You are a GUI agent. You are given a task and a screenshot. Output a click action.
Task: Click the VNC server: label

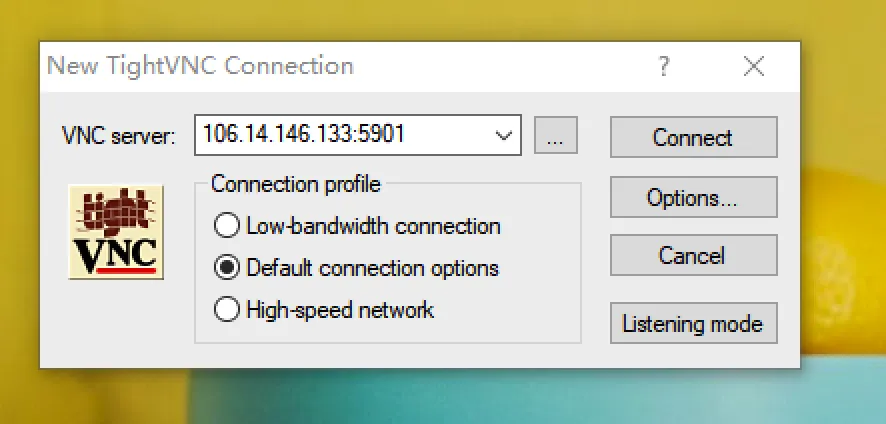coord(119,136)
